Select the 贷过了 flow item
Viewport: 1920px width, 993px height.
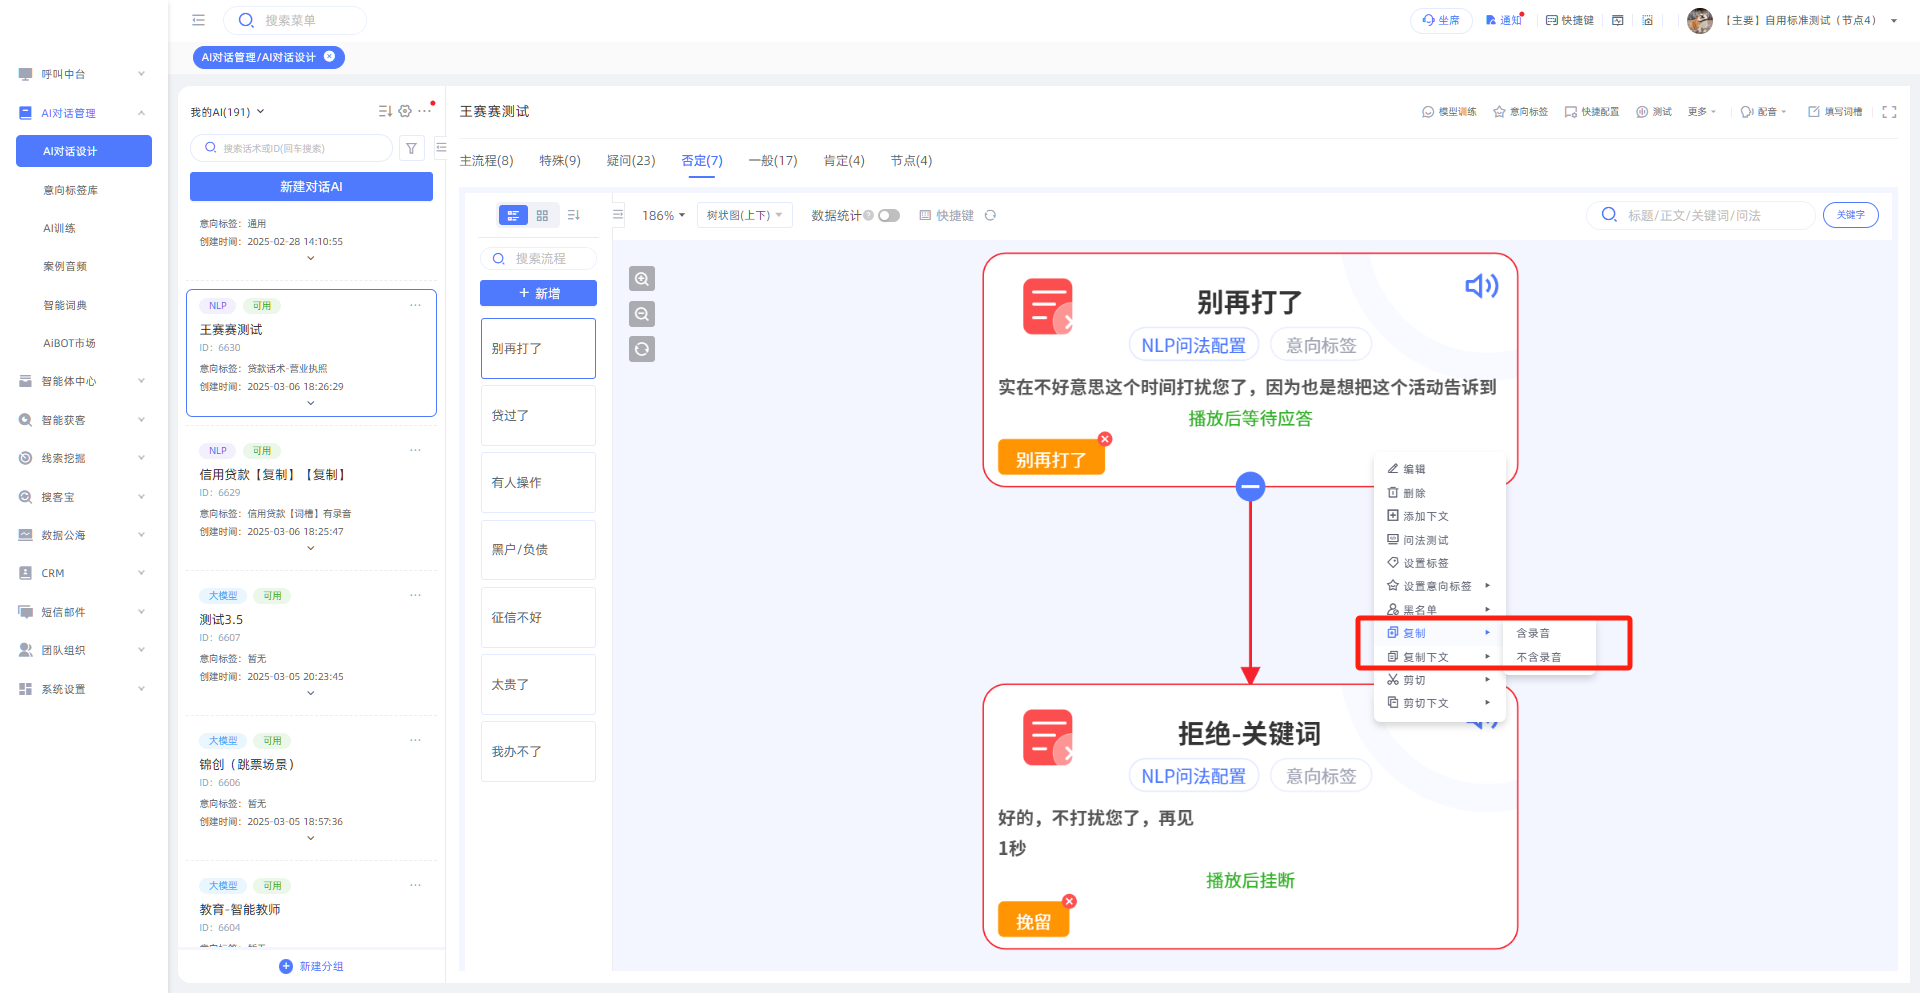[x=538, y=415]
